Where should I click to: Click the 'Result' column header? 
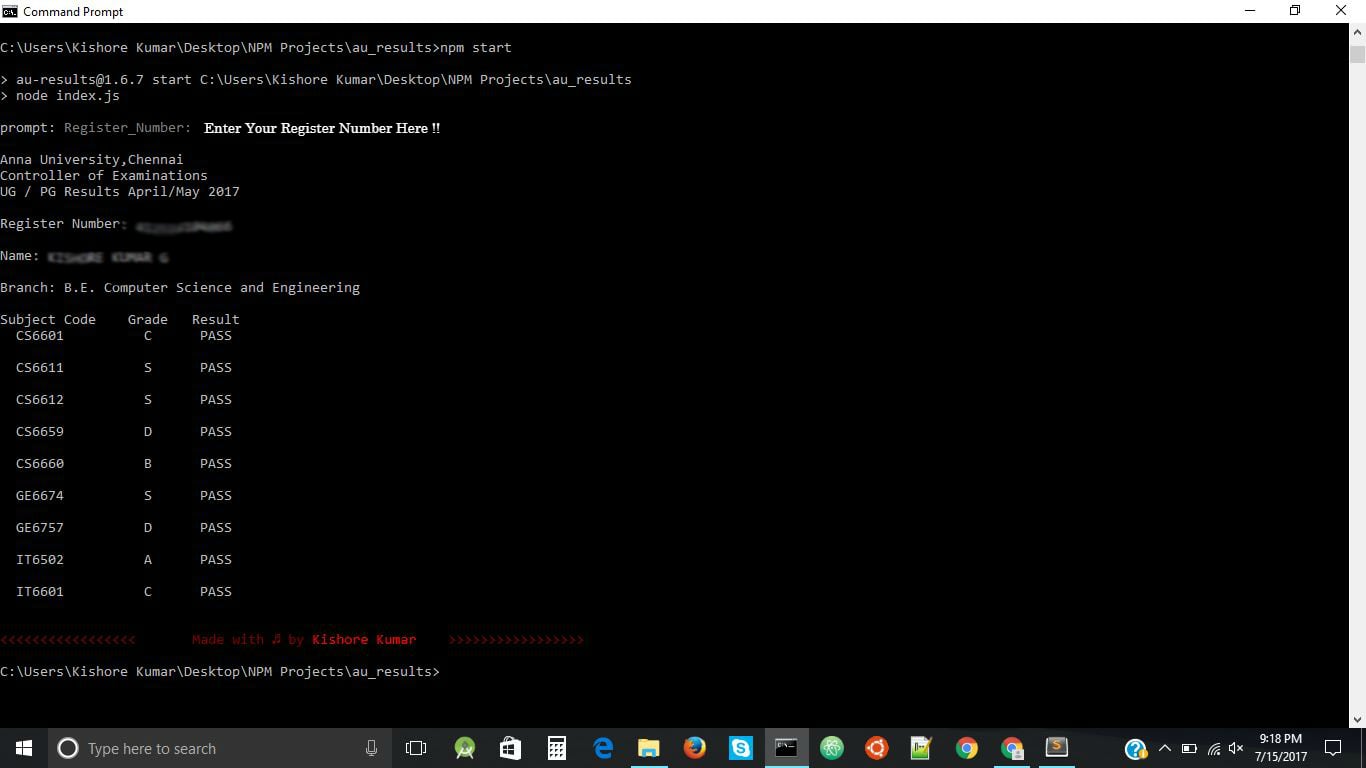216,319
